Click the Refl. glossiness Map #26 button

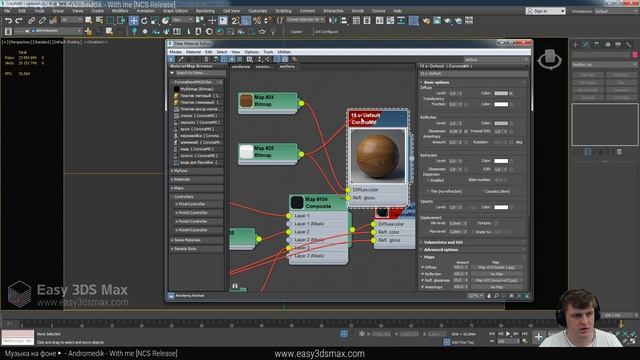(497, 280)
